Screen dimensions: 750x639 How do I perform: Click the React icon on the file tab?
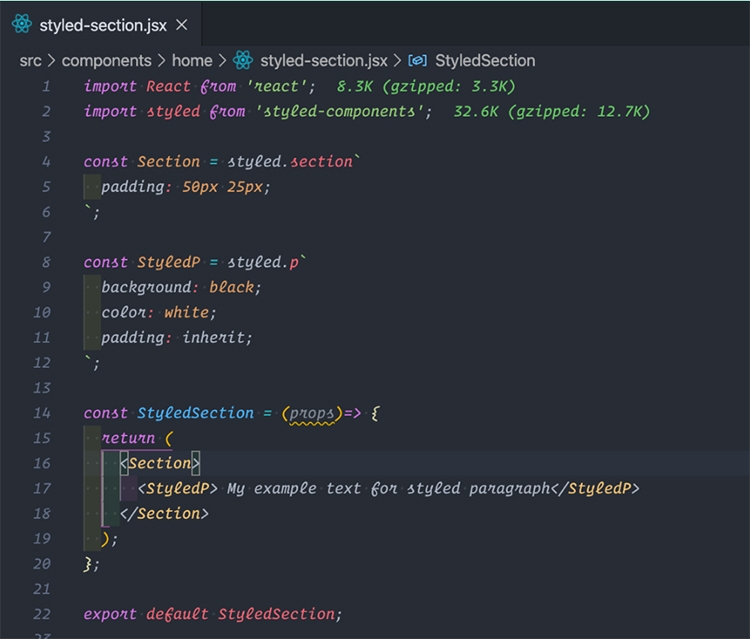22,24
